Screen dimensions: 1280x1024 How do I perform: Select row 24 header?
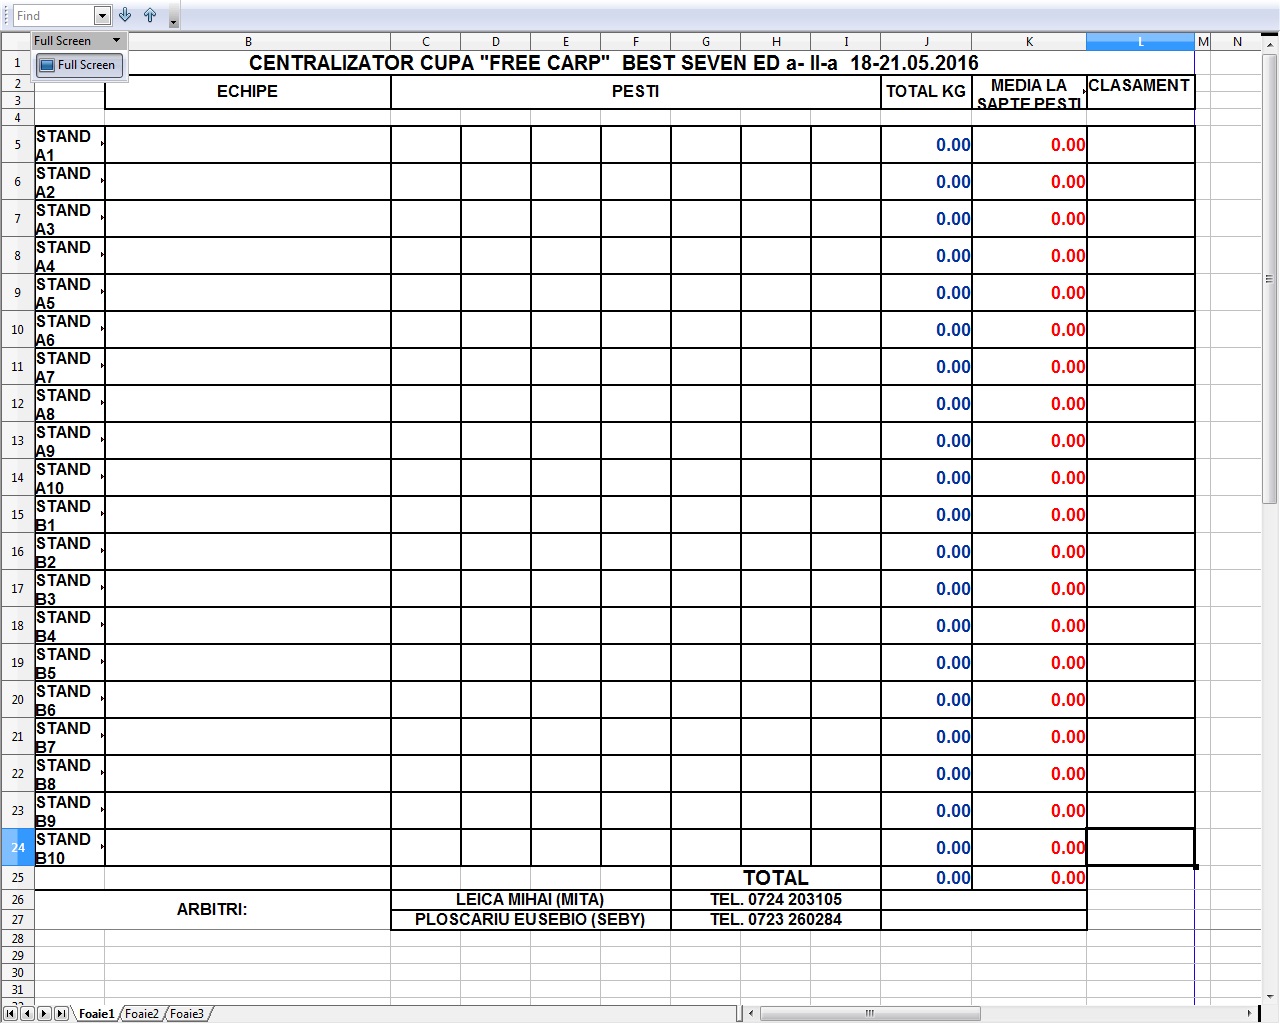[18, 848]
